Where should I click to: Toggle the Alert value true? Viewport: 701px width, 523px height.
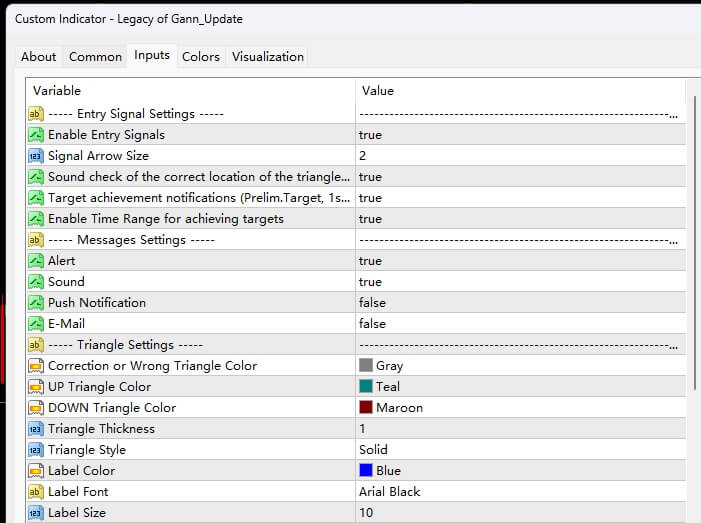520,261
